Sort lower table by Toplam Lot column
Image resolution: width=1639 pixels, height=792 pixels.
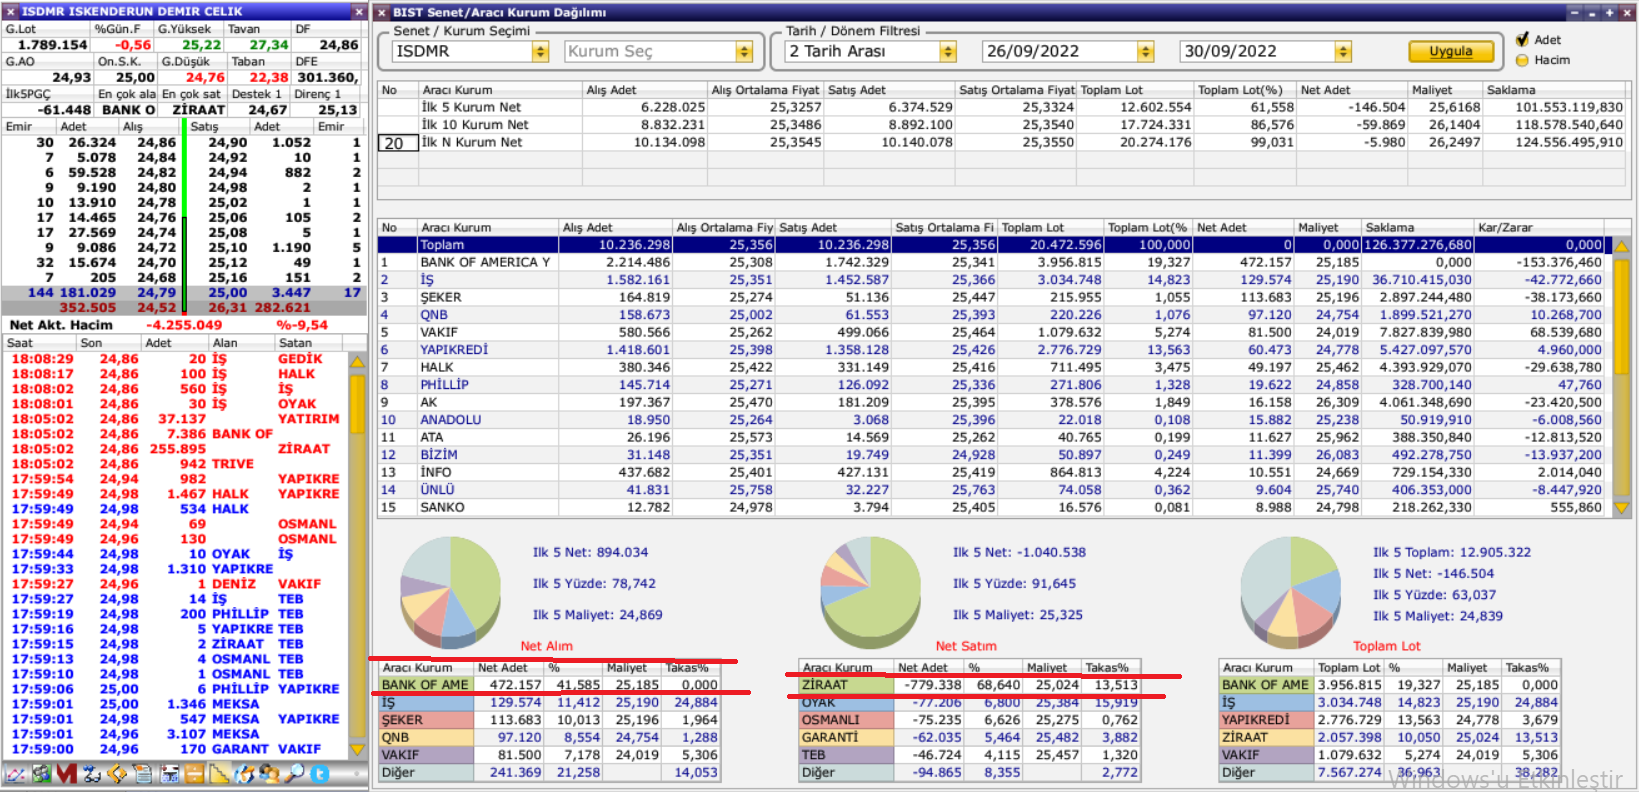coord(1051,227)
